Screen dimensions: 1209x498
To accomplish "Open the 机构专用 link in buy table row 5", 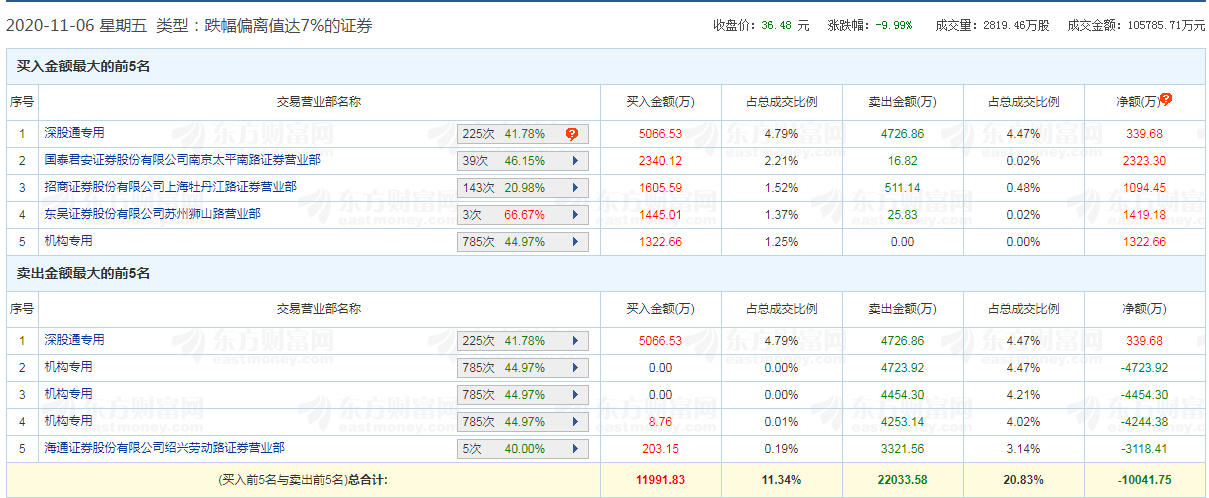I will click(68, 240).
